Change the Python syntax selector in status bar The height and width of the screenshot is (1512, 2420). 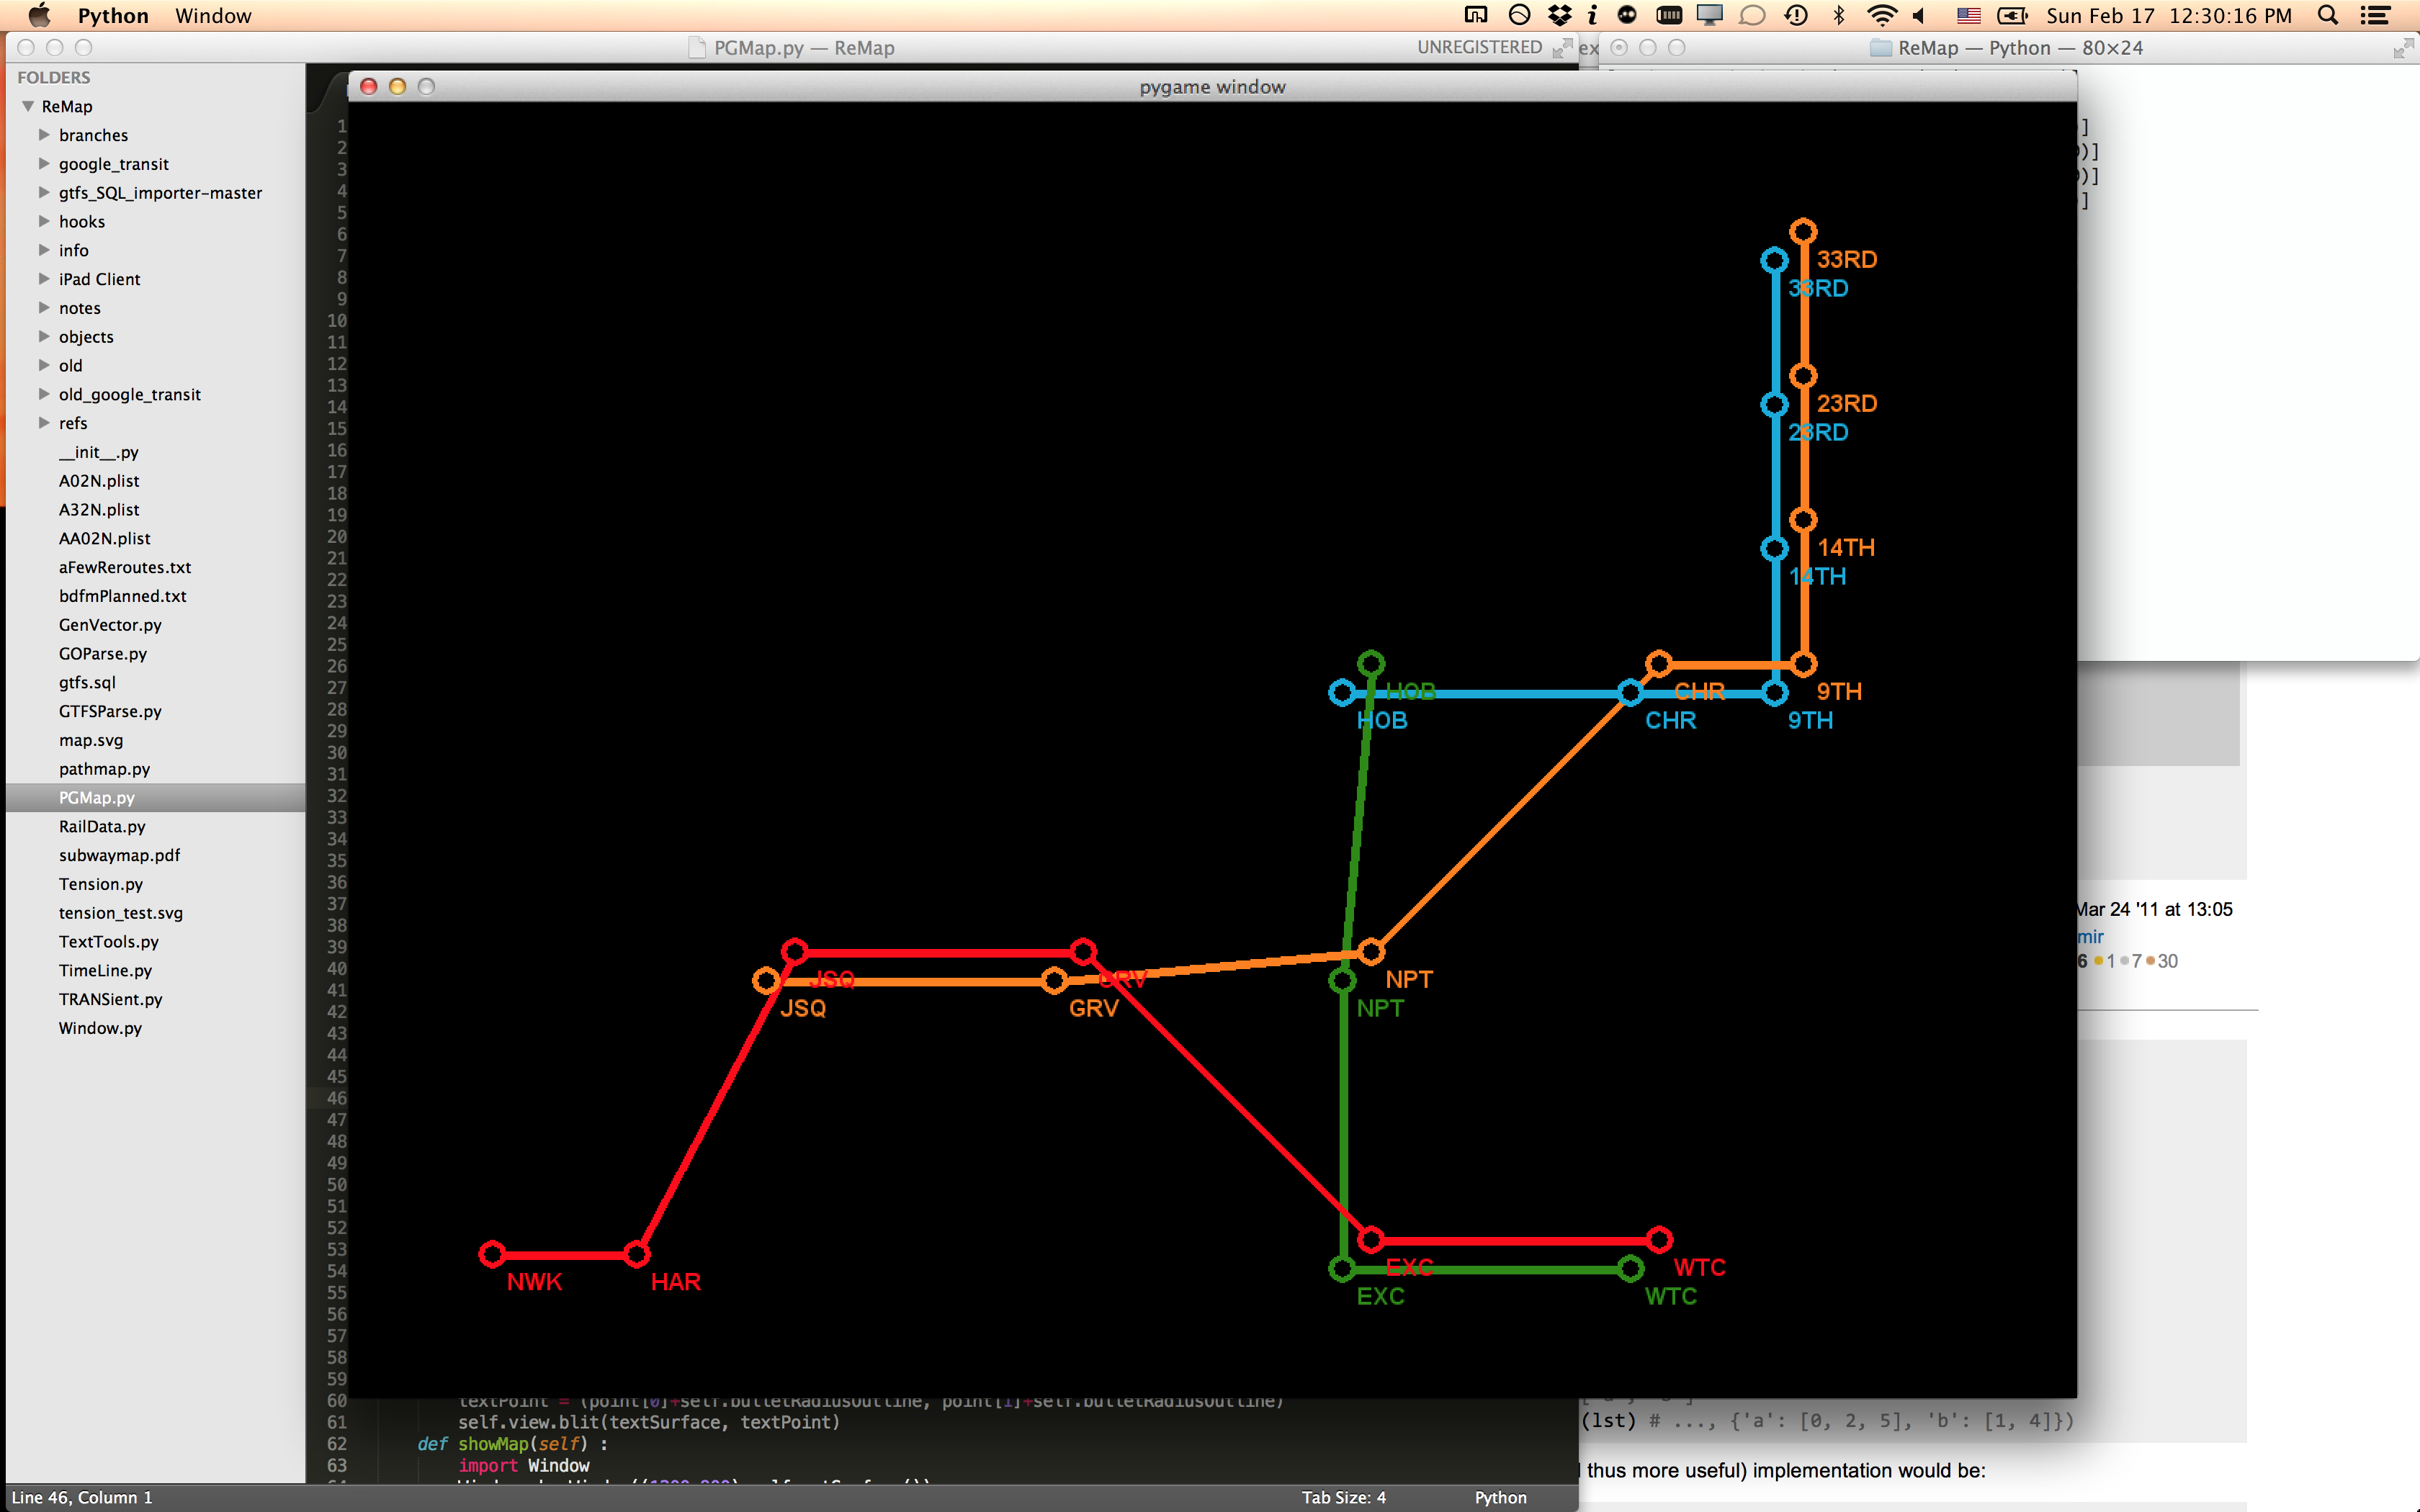point(1500,1497)
